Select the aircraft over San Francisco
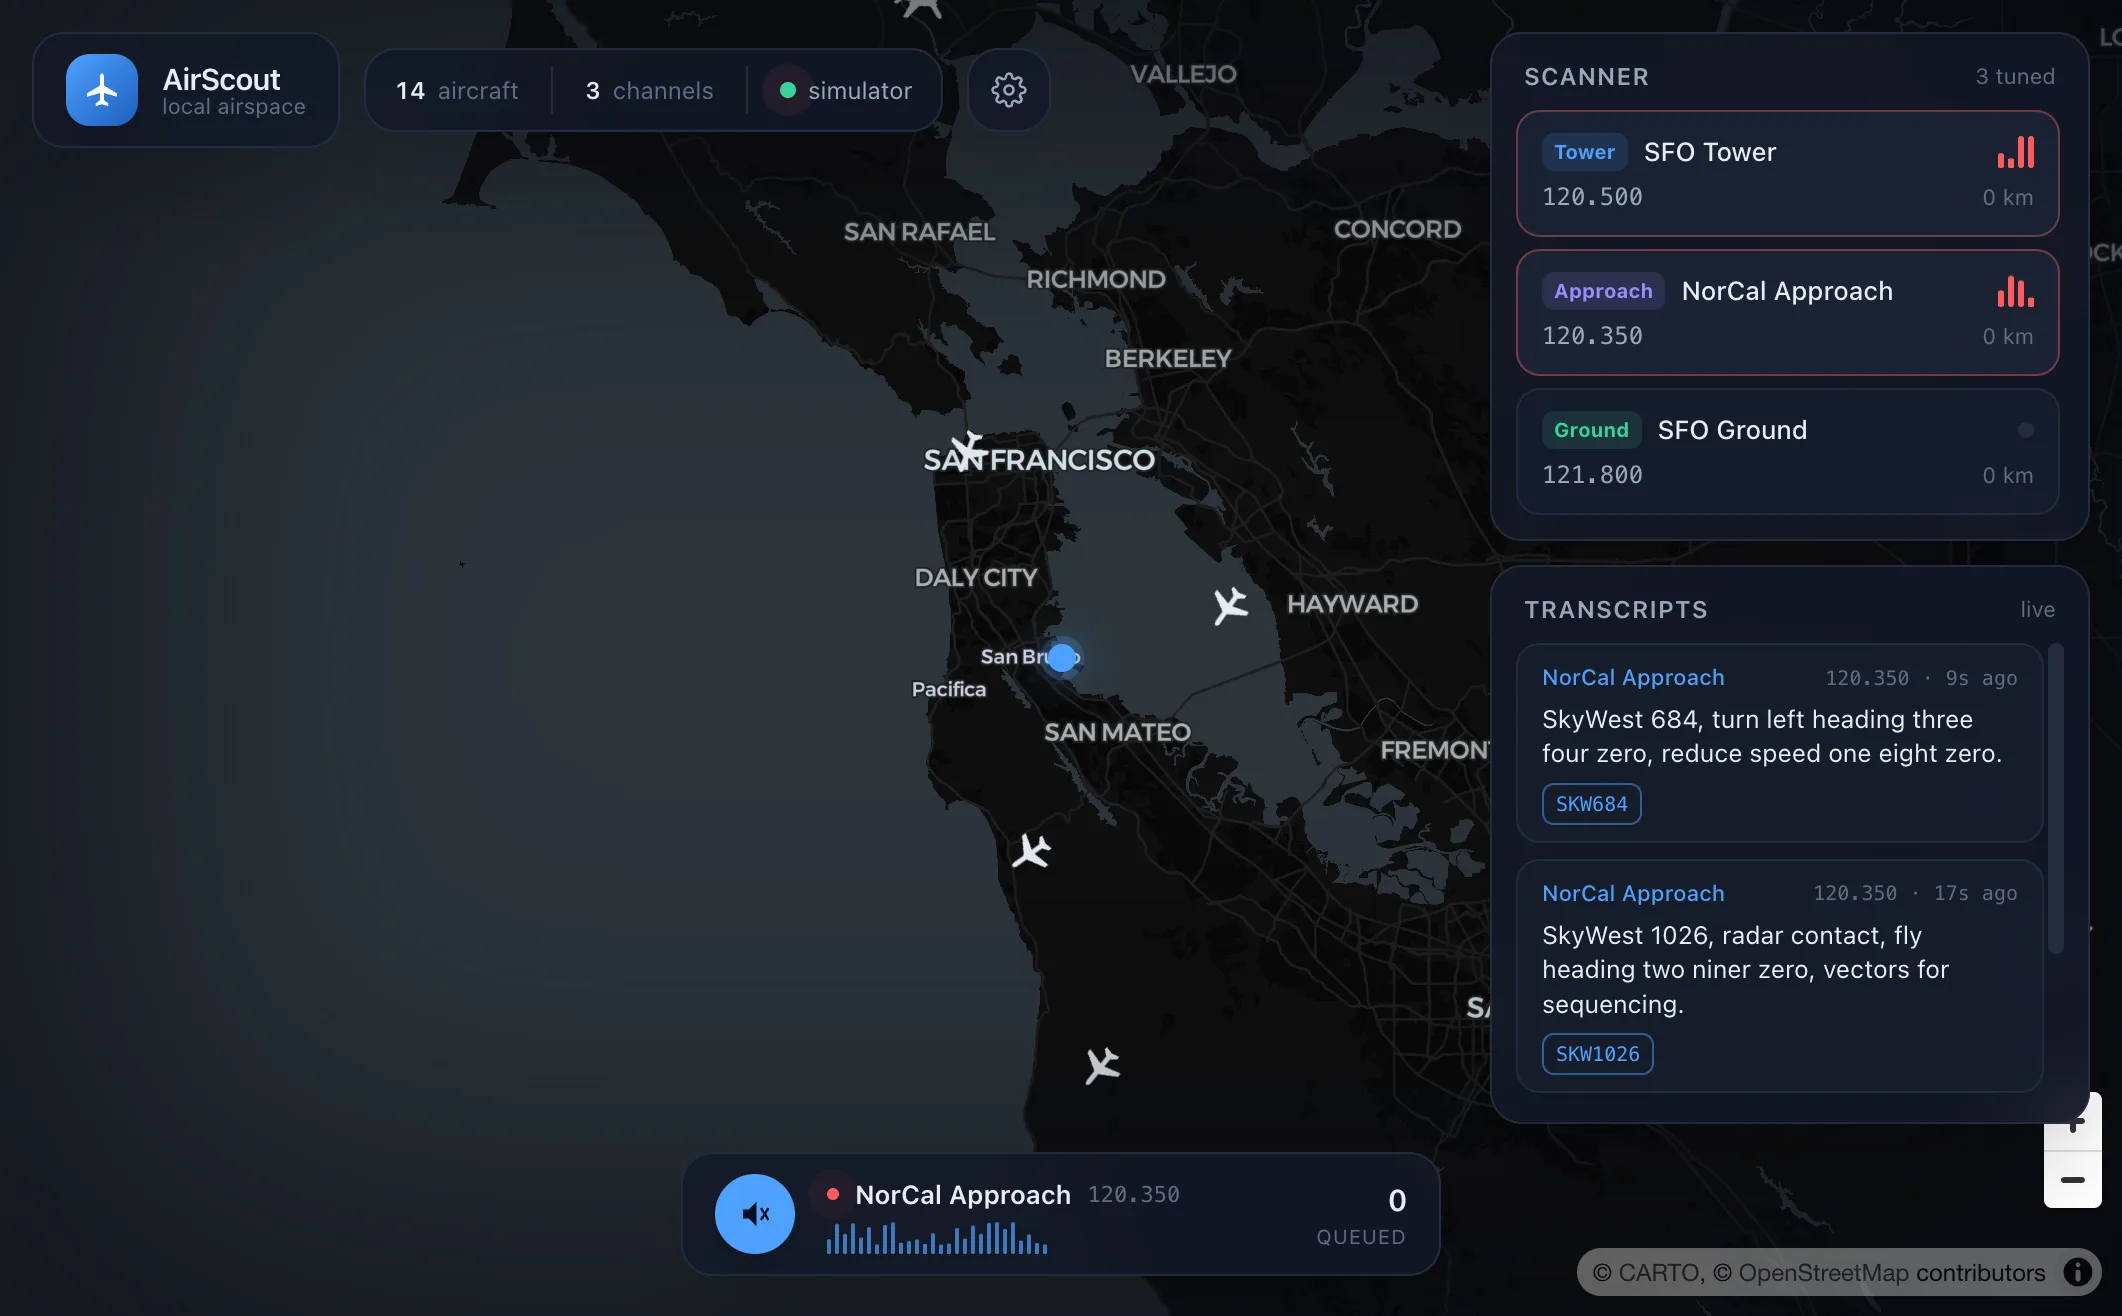This screenshot has width=2122, height=1316. (x=968, y=450)
